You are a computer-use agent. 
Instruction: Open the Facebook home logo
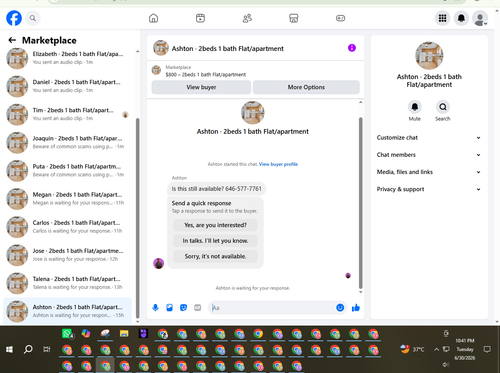click(x=14, y=18)
